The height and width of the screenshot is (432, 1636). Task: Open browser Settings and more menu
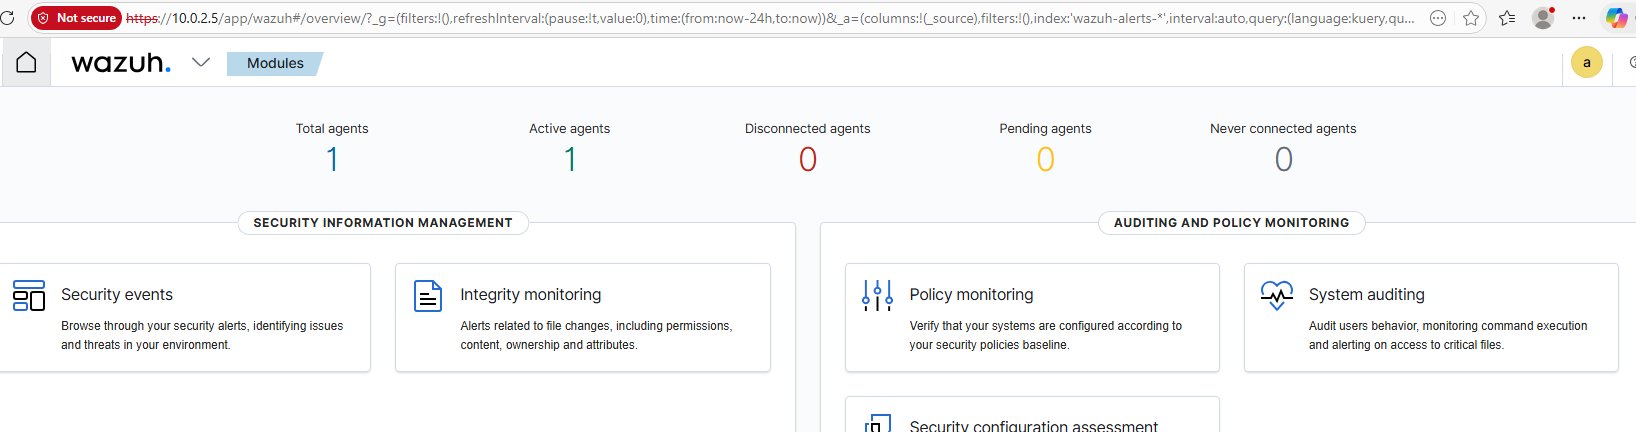point(1579,18)
